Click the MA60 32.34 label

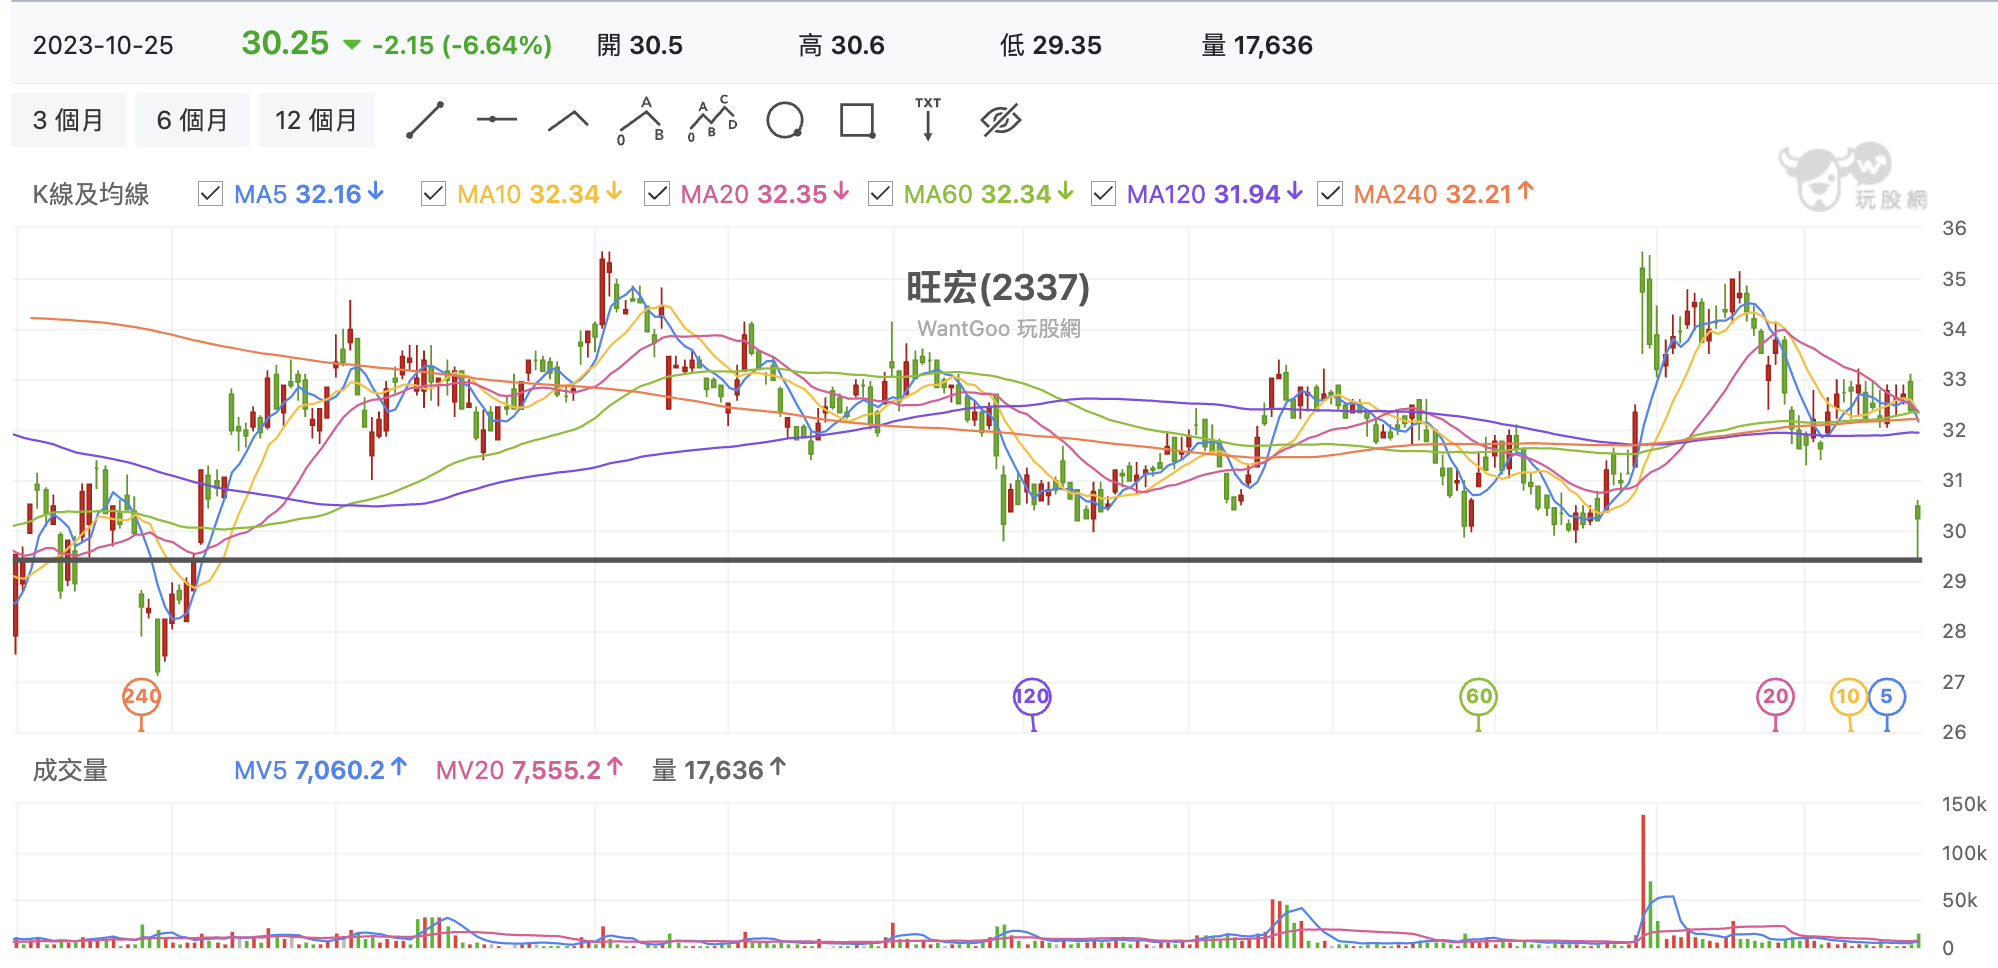click(x=977, y=194)
